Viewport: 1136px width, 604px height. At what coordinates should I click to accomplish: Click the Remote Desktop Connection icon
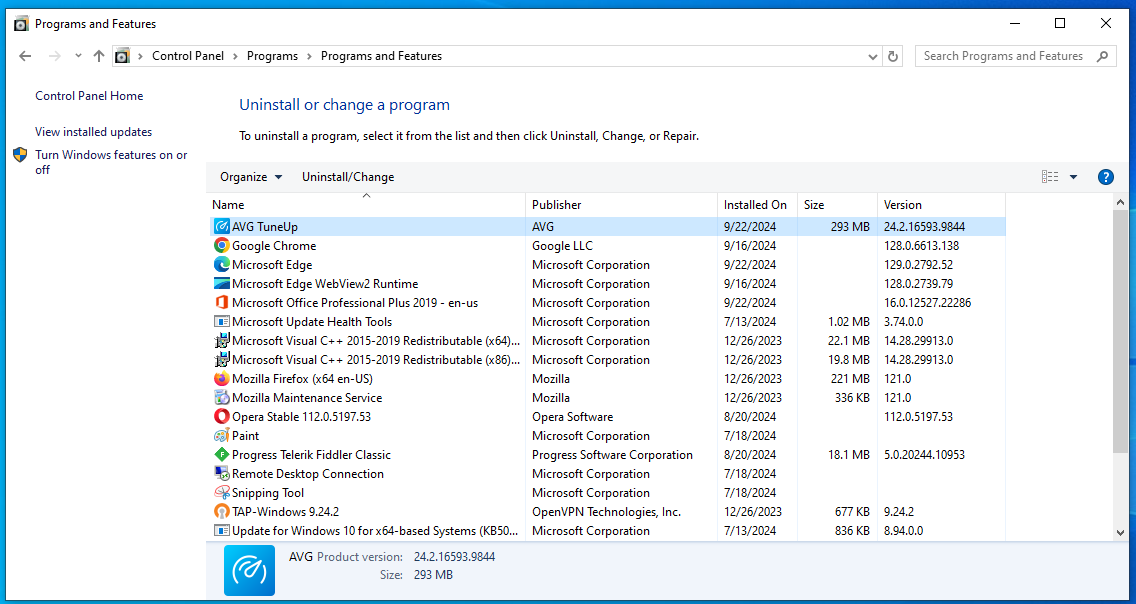point(222,474)
